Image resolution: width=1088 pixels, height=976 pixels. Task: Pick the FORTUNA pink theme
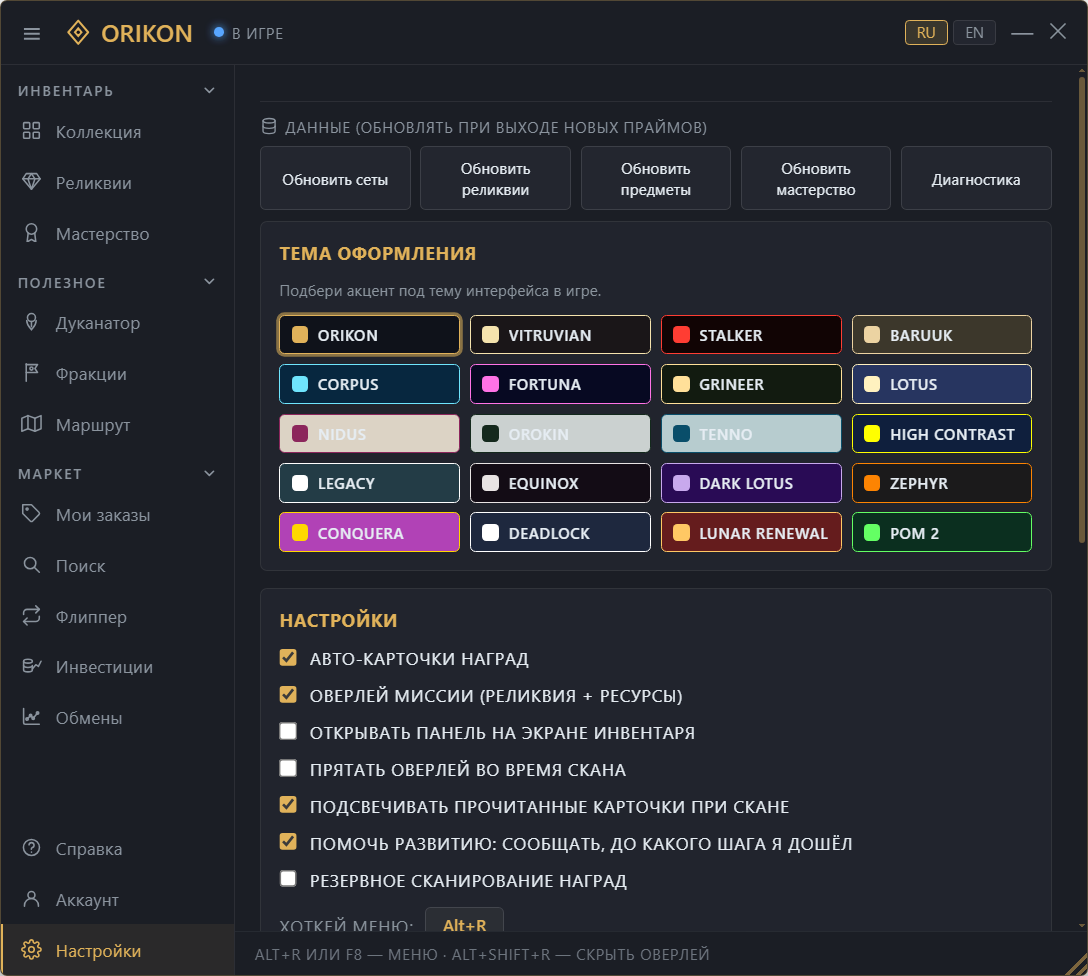point(560,384)
